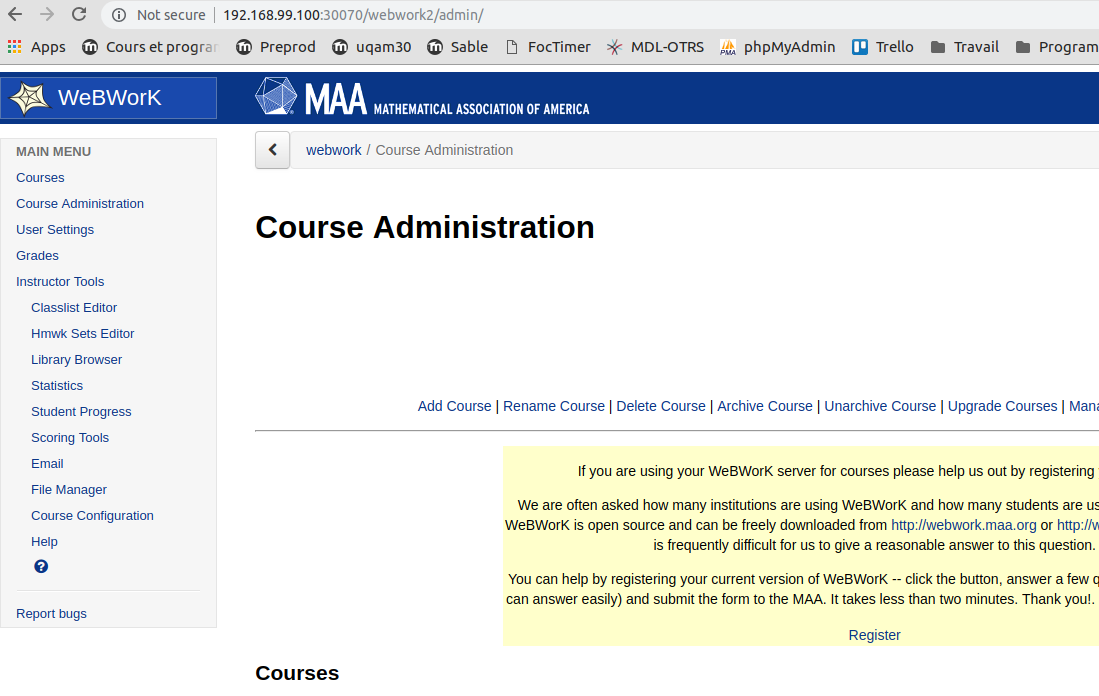Viewport: 1099px width, 696px height.
Task: Open Instructor Tools menu item
Action: point(60,281)
